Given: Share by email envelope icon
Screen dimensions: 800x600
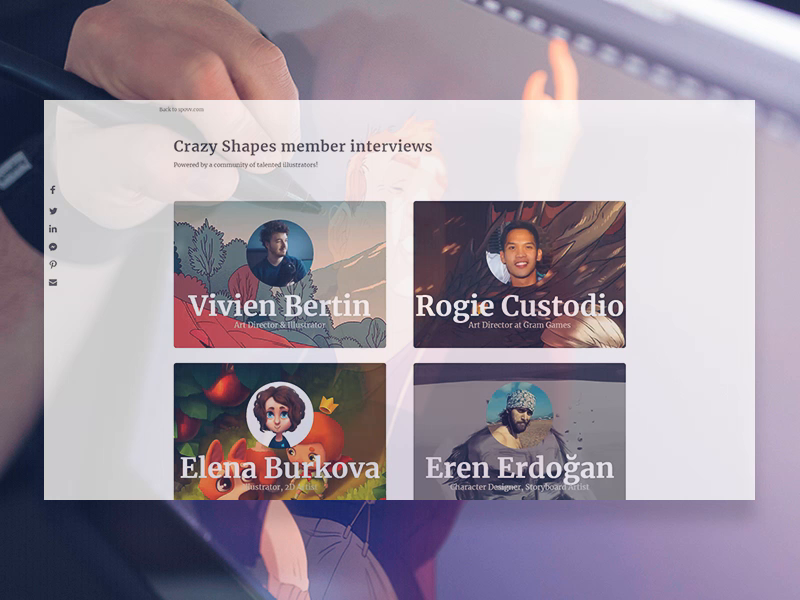Looking at the screenshot, I should pos(53,283).
